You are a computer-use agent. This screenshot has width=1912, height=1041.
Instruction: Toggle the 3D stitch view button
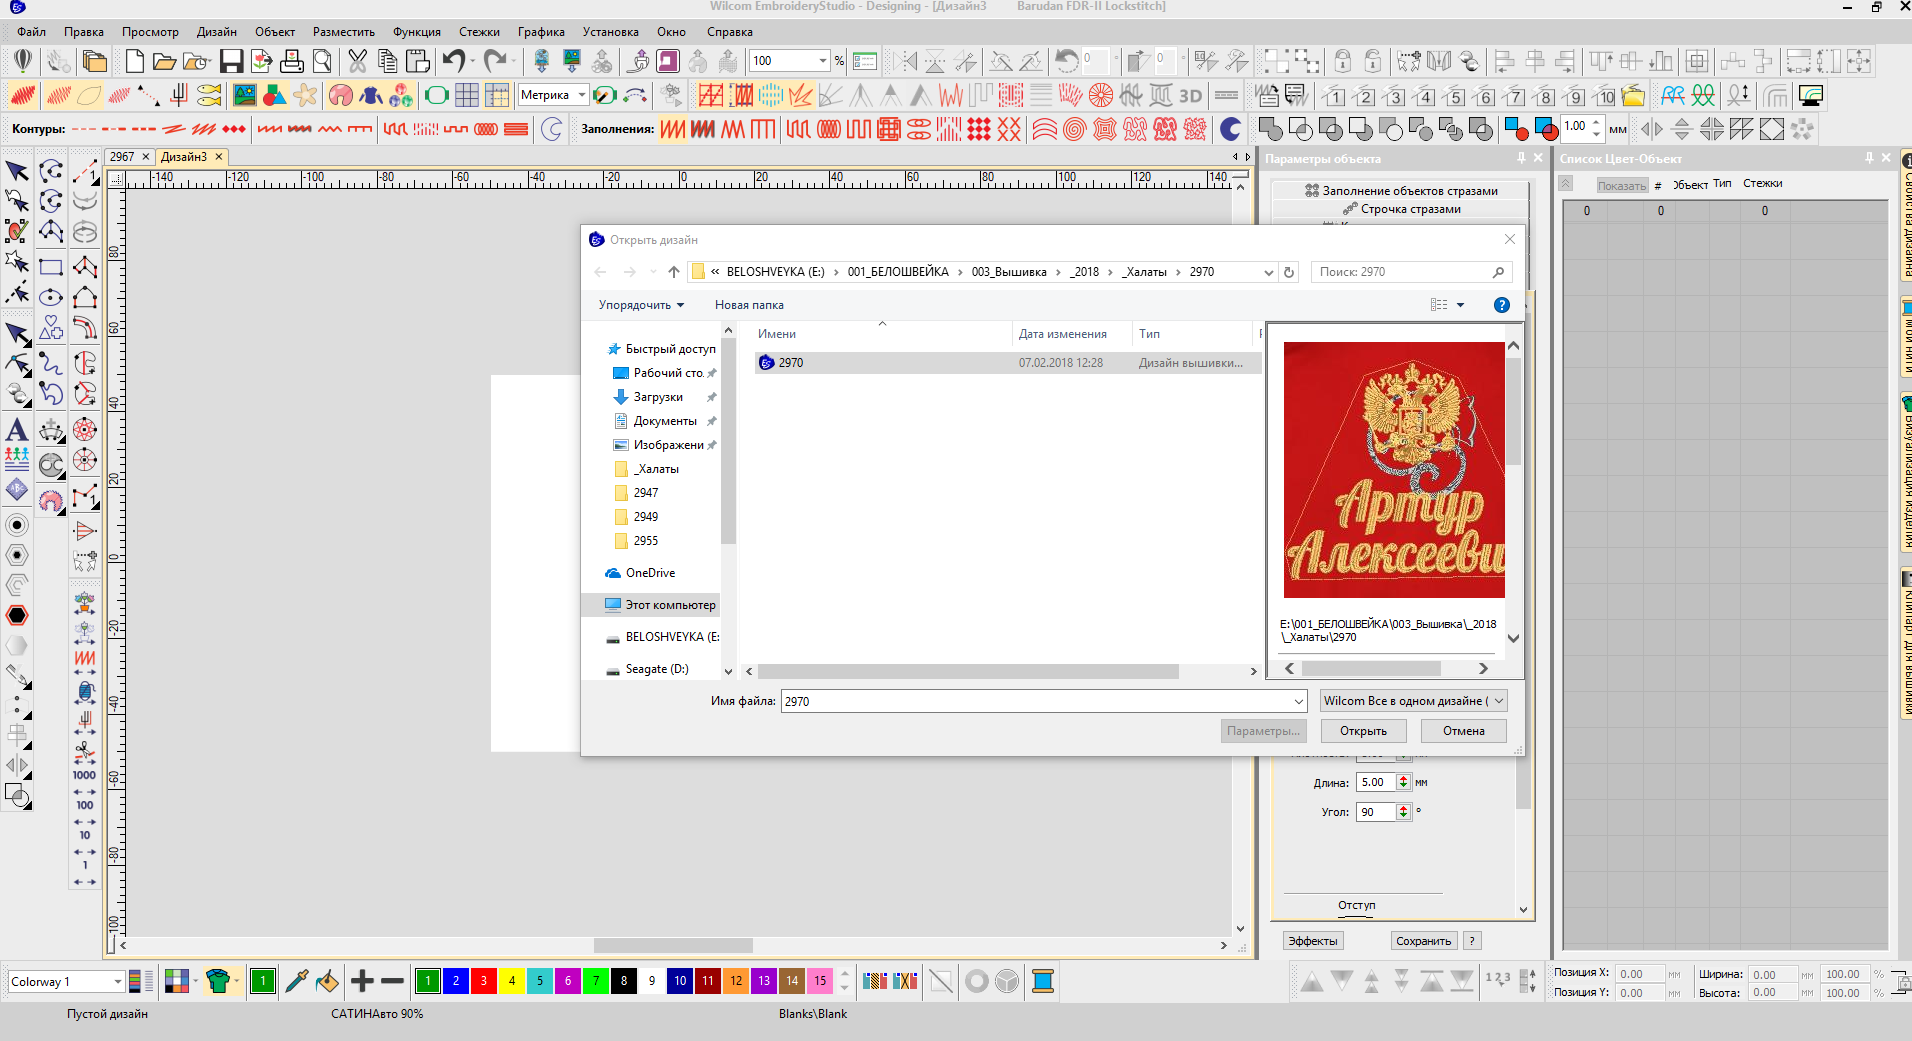click(1190, 96)
